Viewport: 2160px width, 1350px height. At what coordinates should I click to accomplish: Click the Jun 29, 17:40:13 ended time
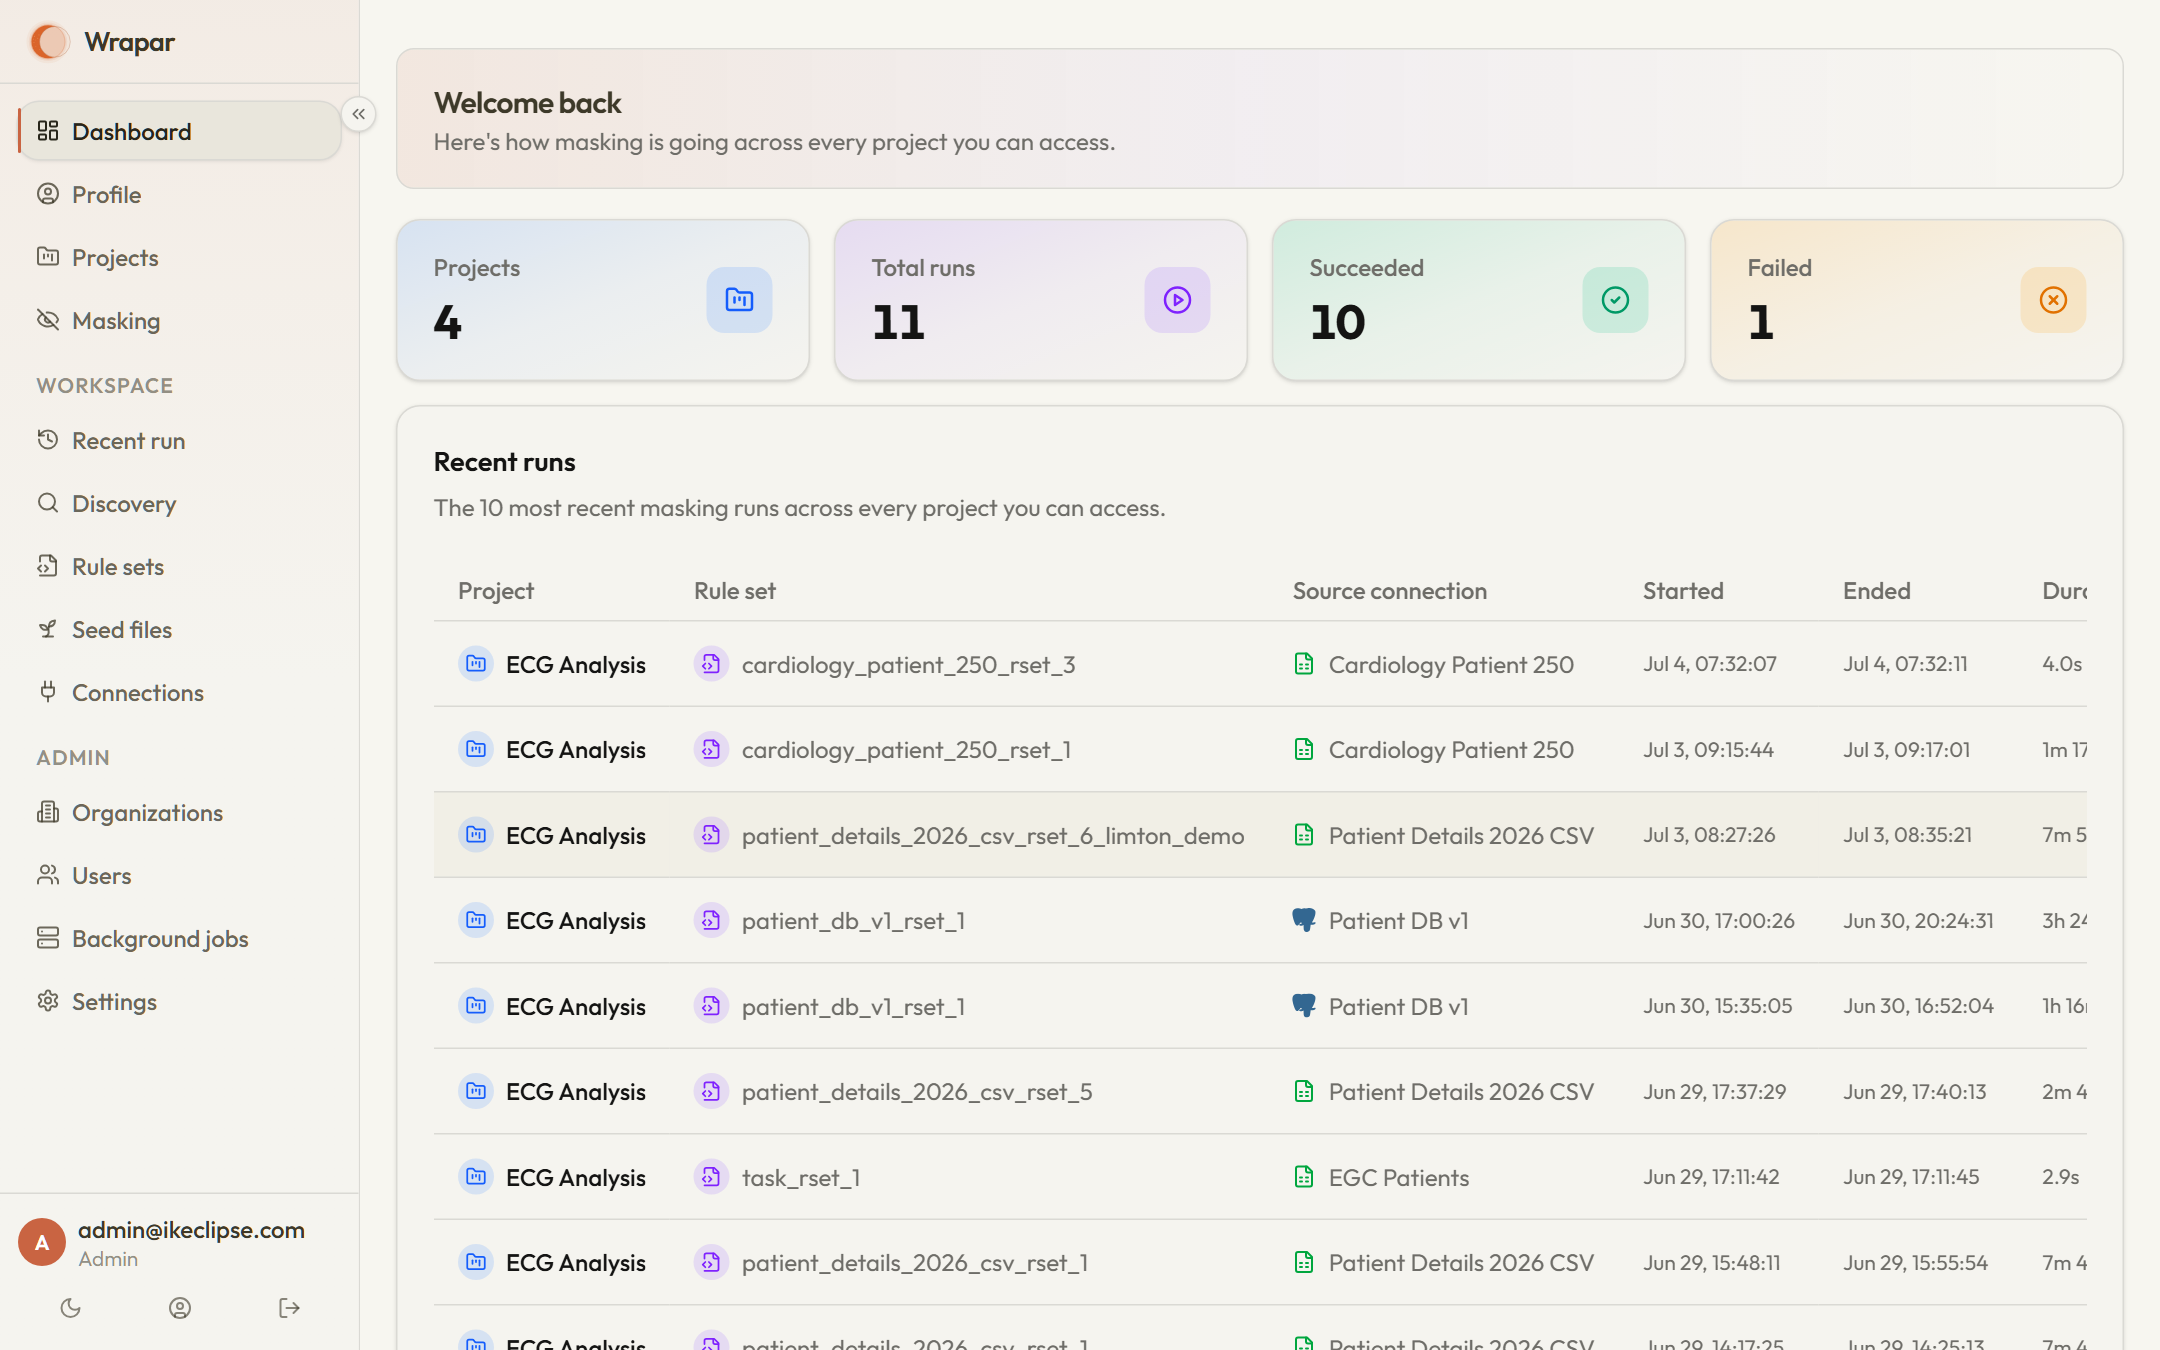tap(1914, 1091)
